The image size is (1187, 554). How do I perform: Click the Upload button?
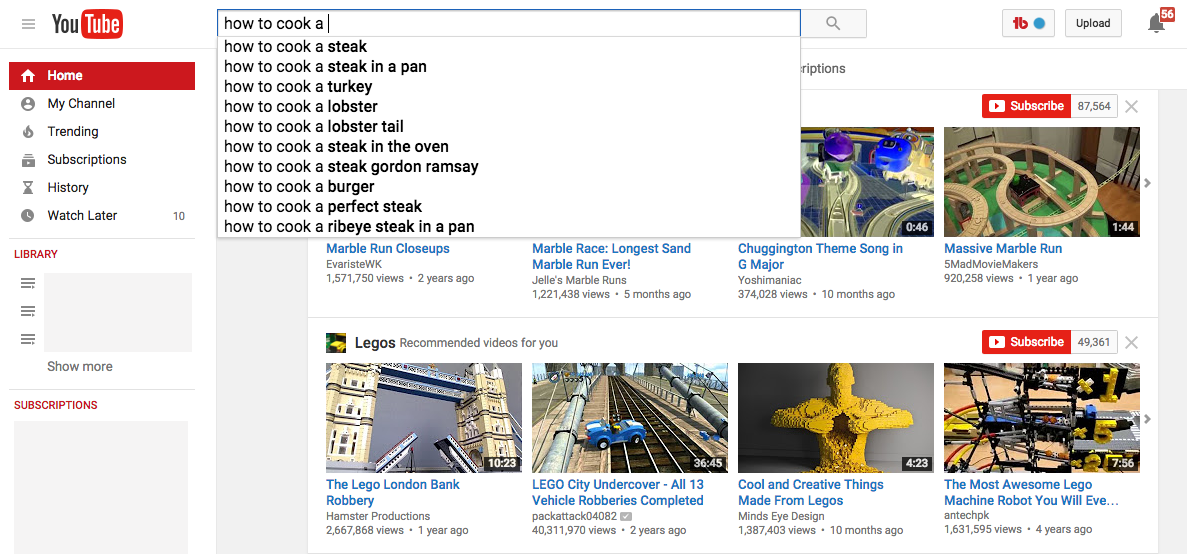click(1093, 23)
